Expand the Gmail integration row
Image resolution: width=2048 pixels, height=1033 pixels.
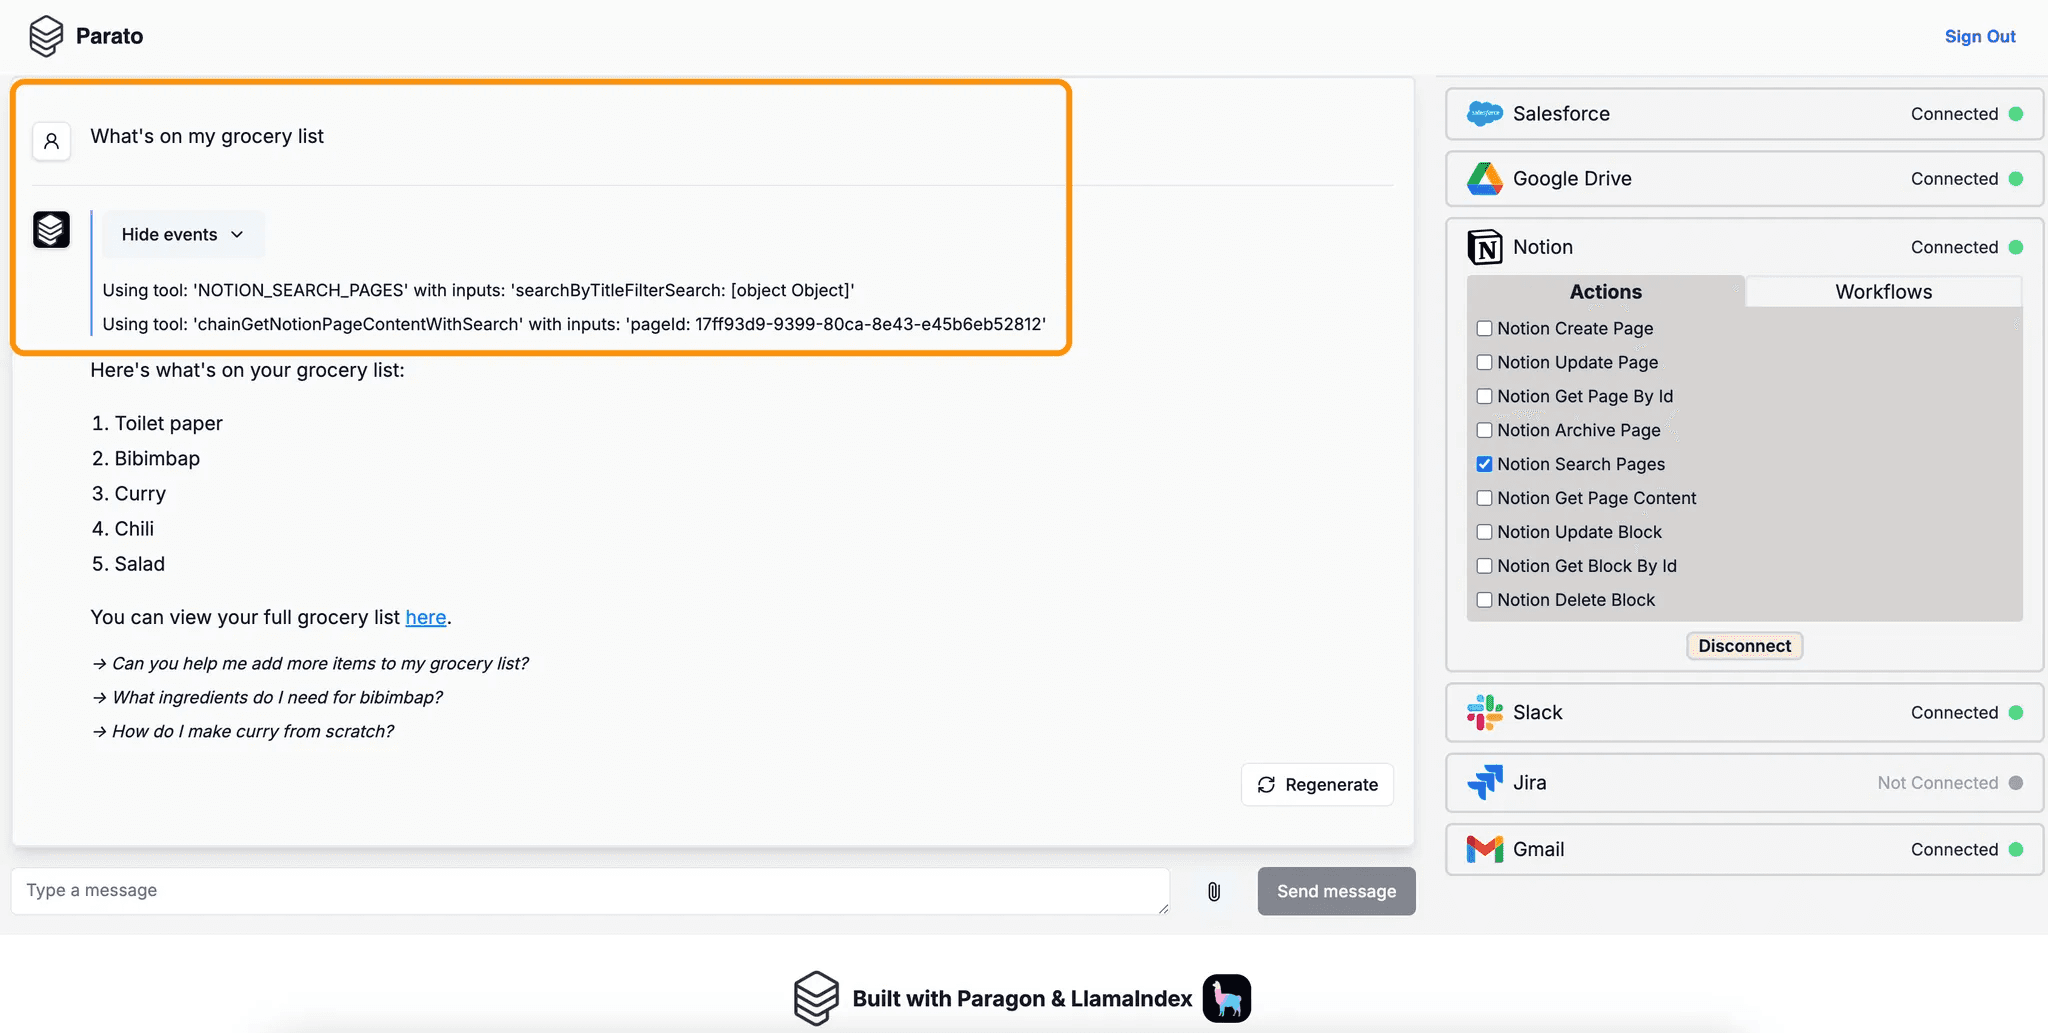(1743, 850)
